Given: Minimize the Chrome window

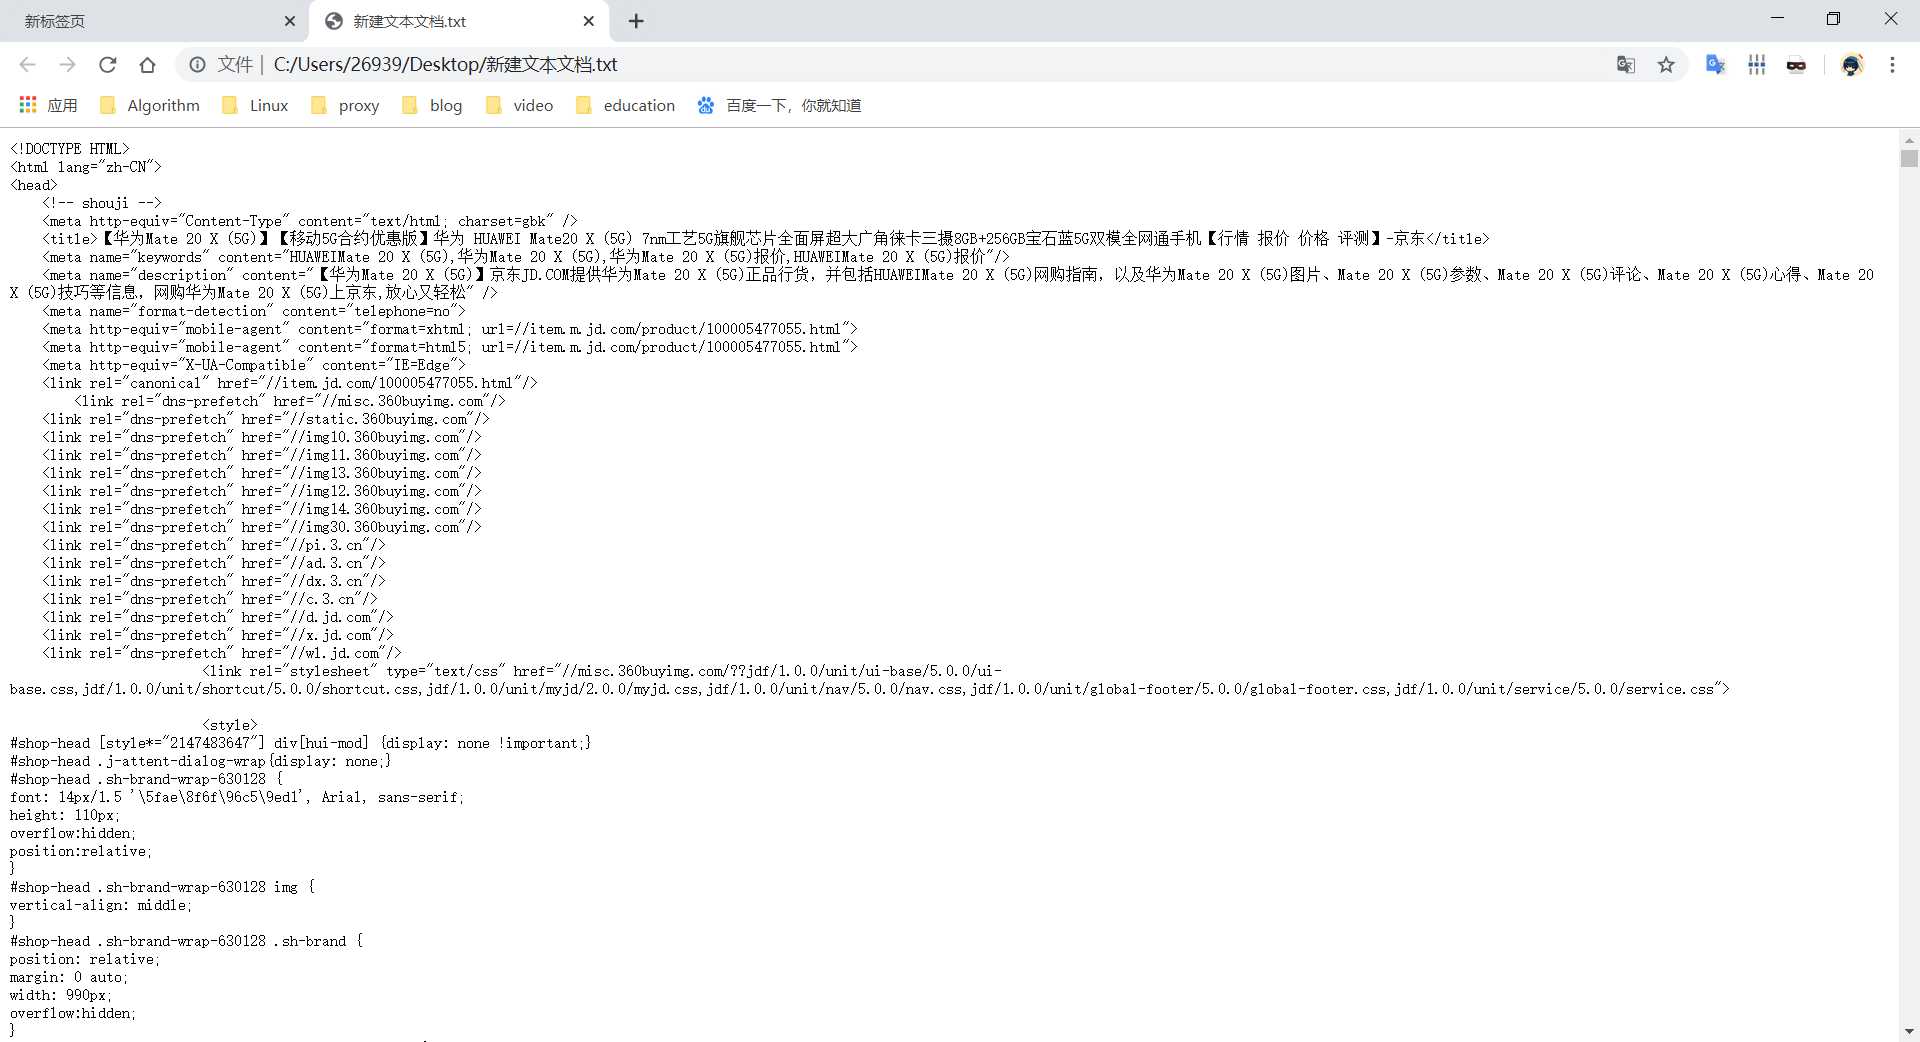Looking at the screenshot, I should [x=1777, y=19].
